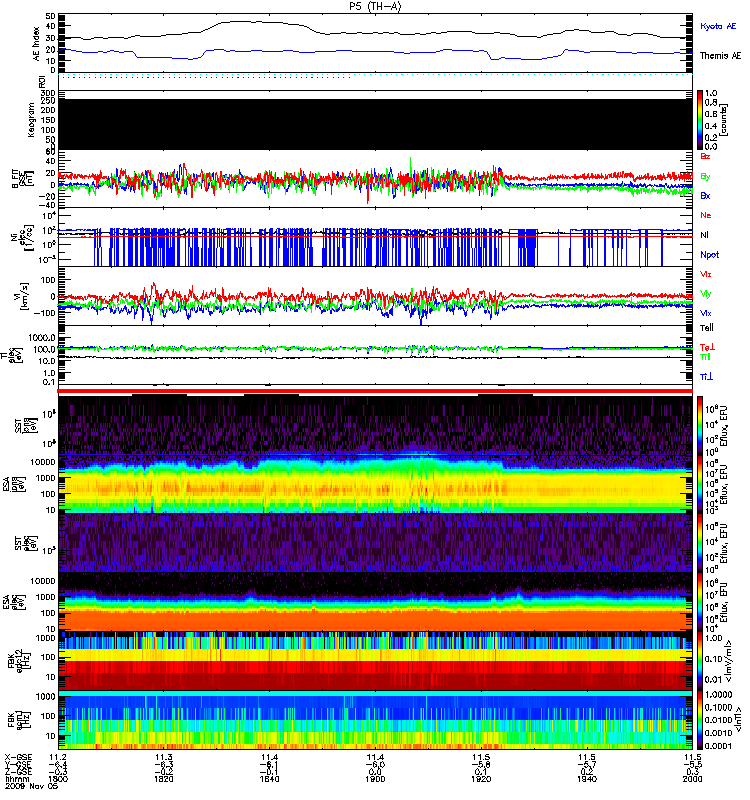750x800 pixels.
Task: Pick the red Bz legend label
Action: pos(705,156)
